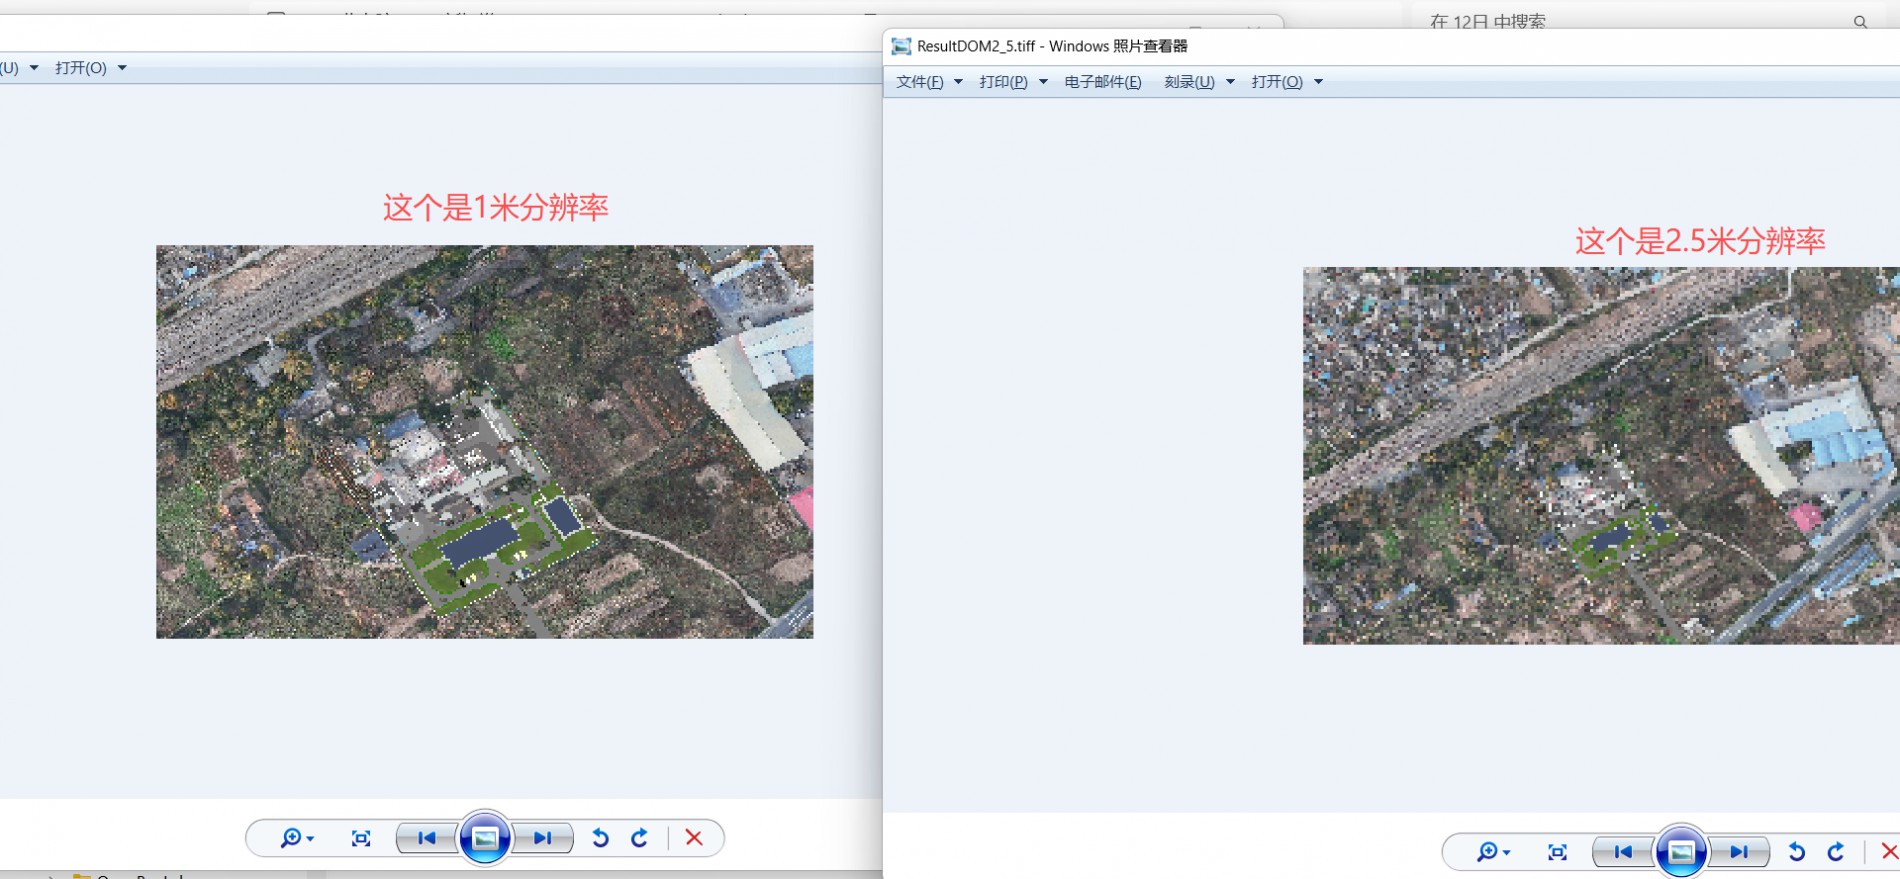The width and height of the screenshot is (1900, 879).
Task: Start slideshow in the left photo viewer
Action: tap(485, 838)
